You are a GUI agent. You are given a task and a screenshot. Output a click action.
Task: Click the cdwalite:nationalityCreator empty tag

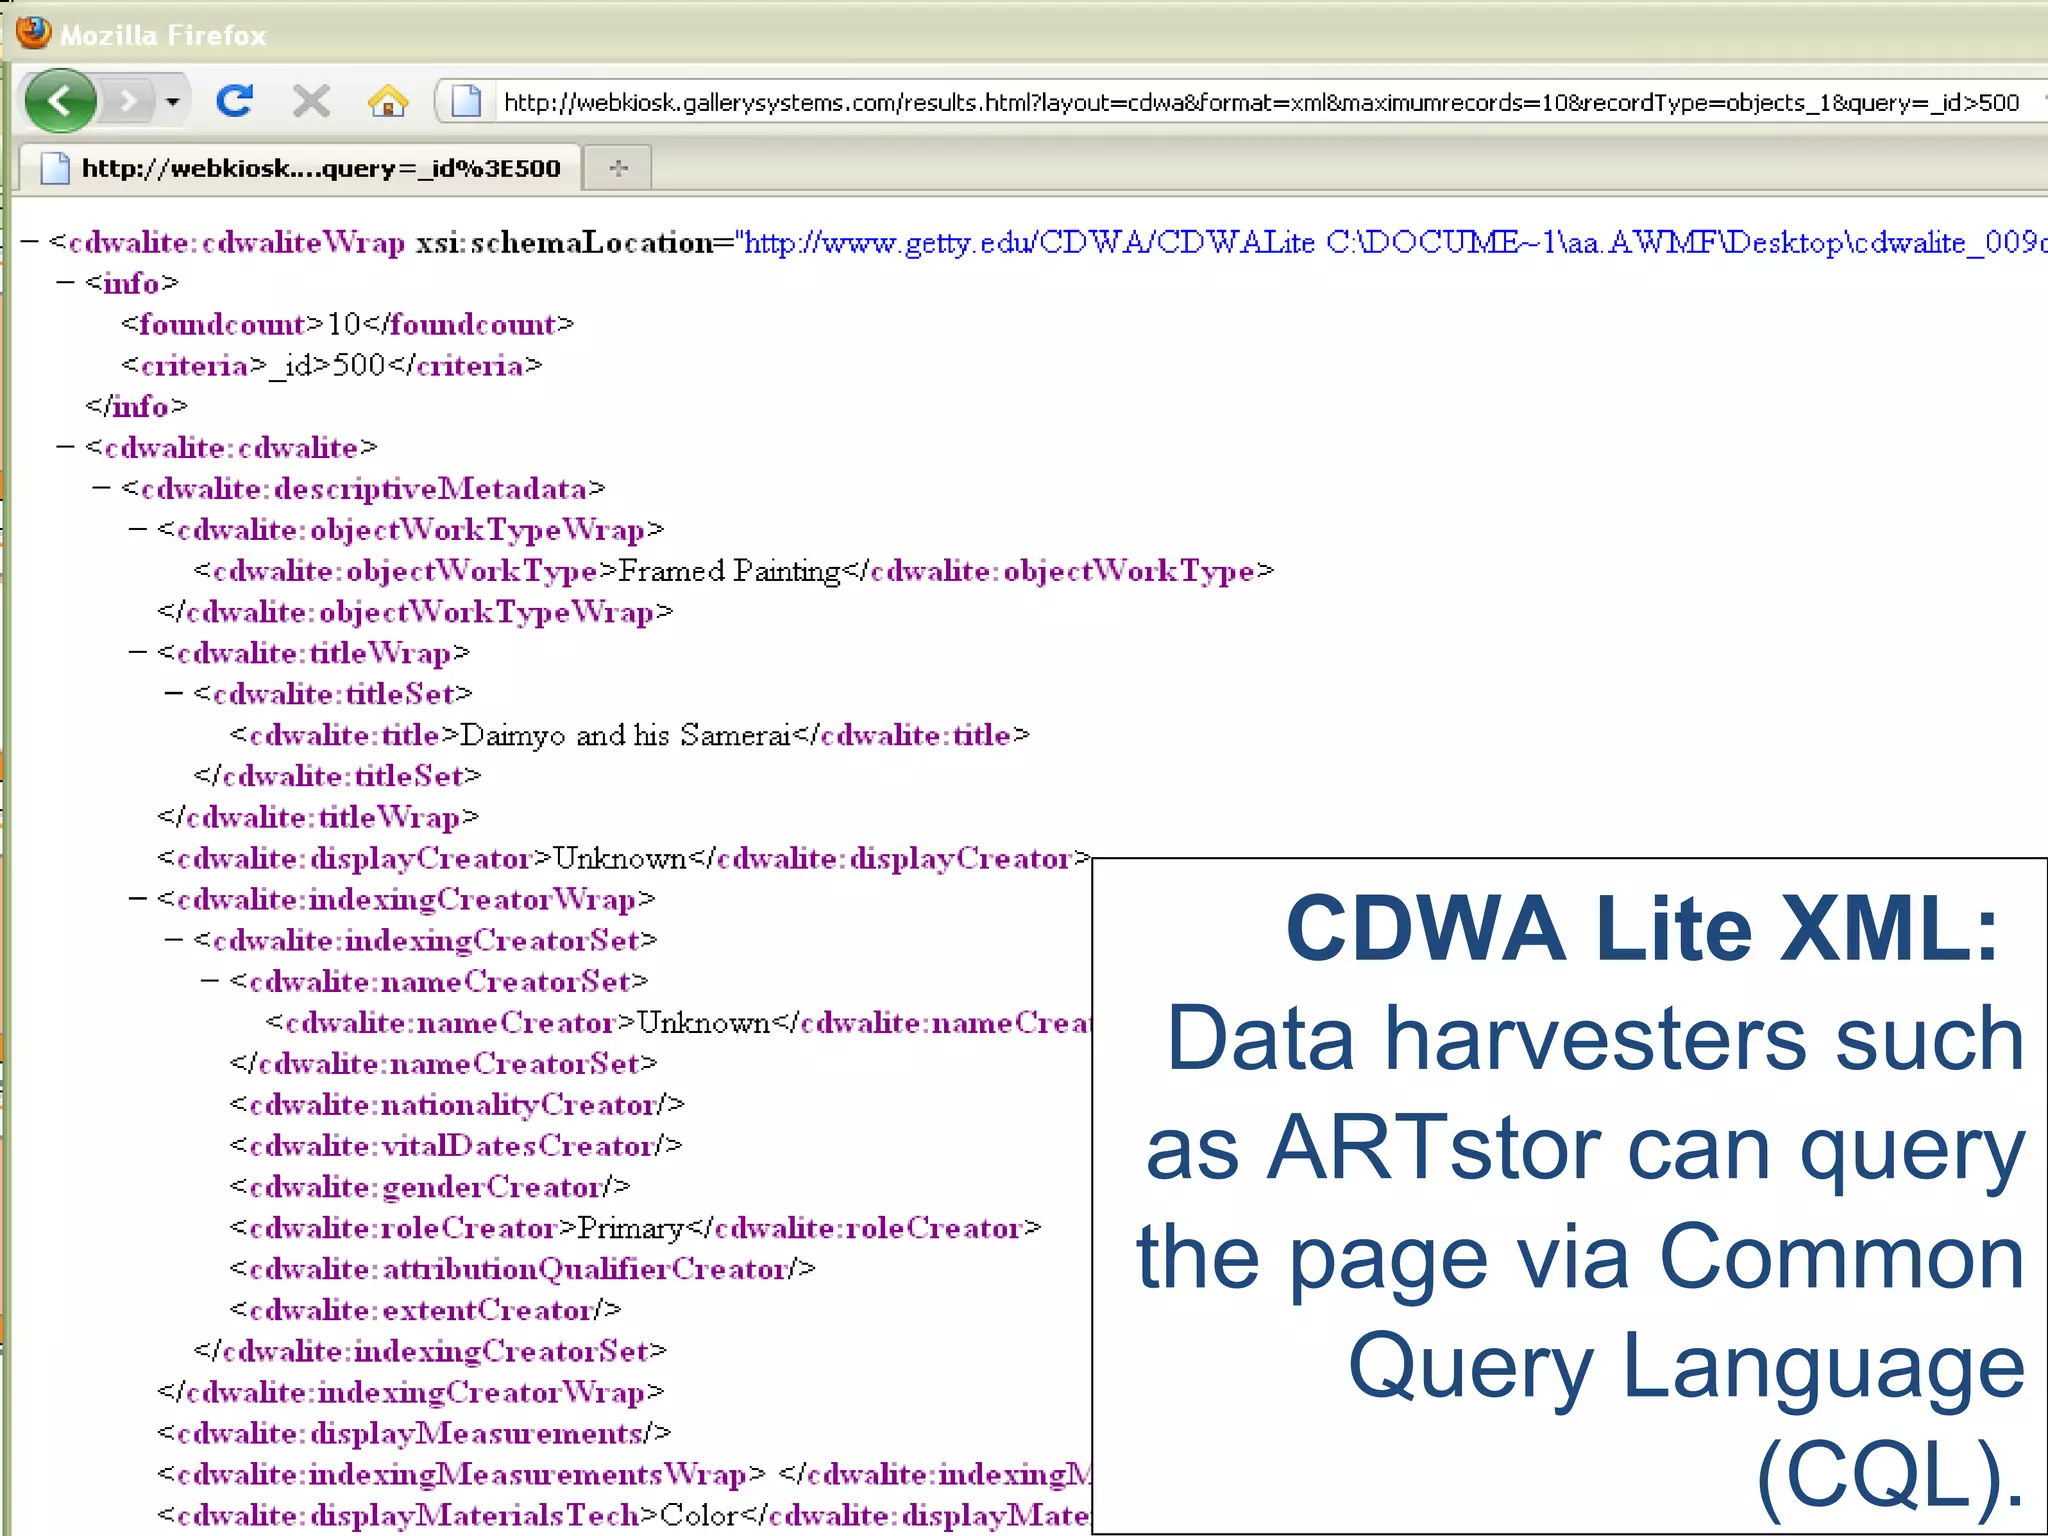click(457, 1105)
